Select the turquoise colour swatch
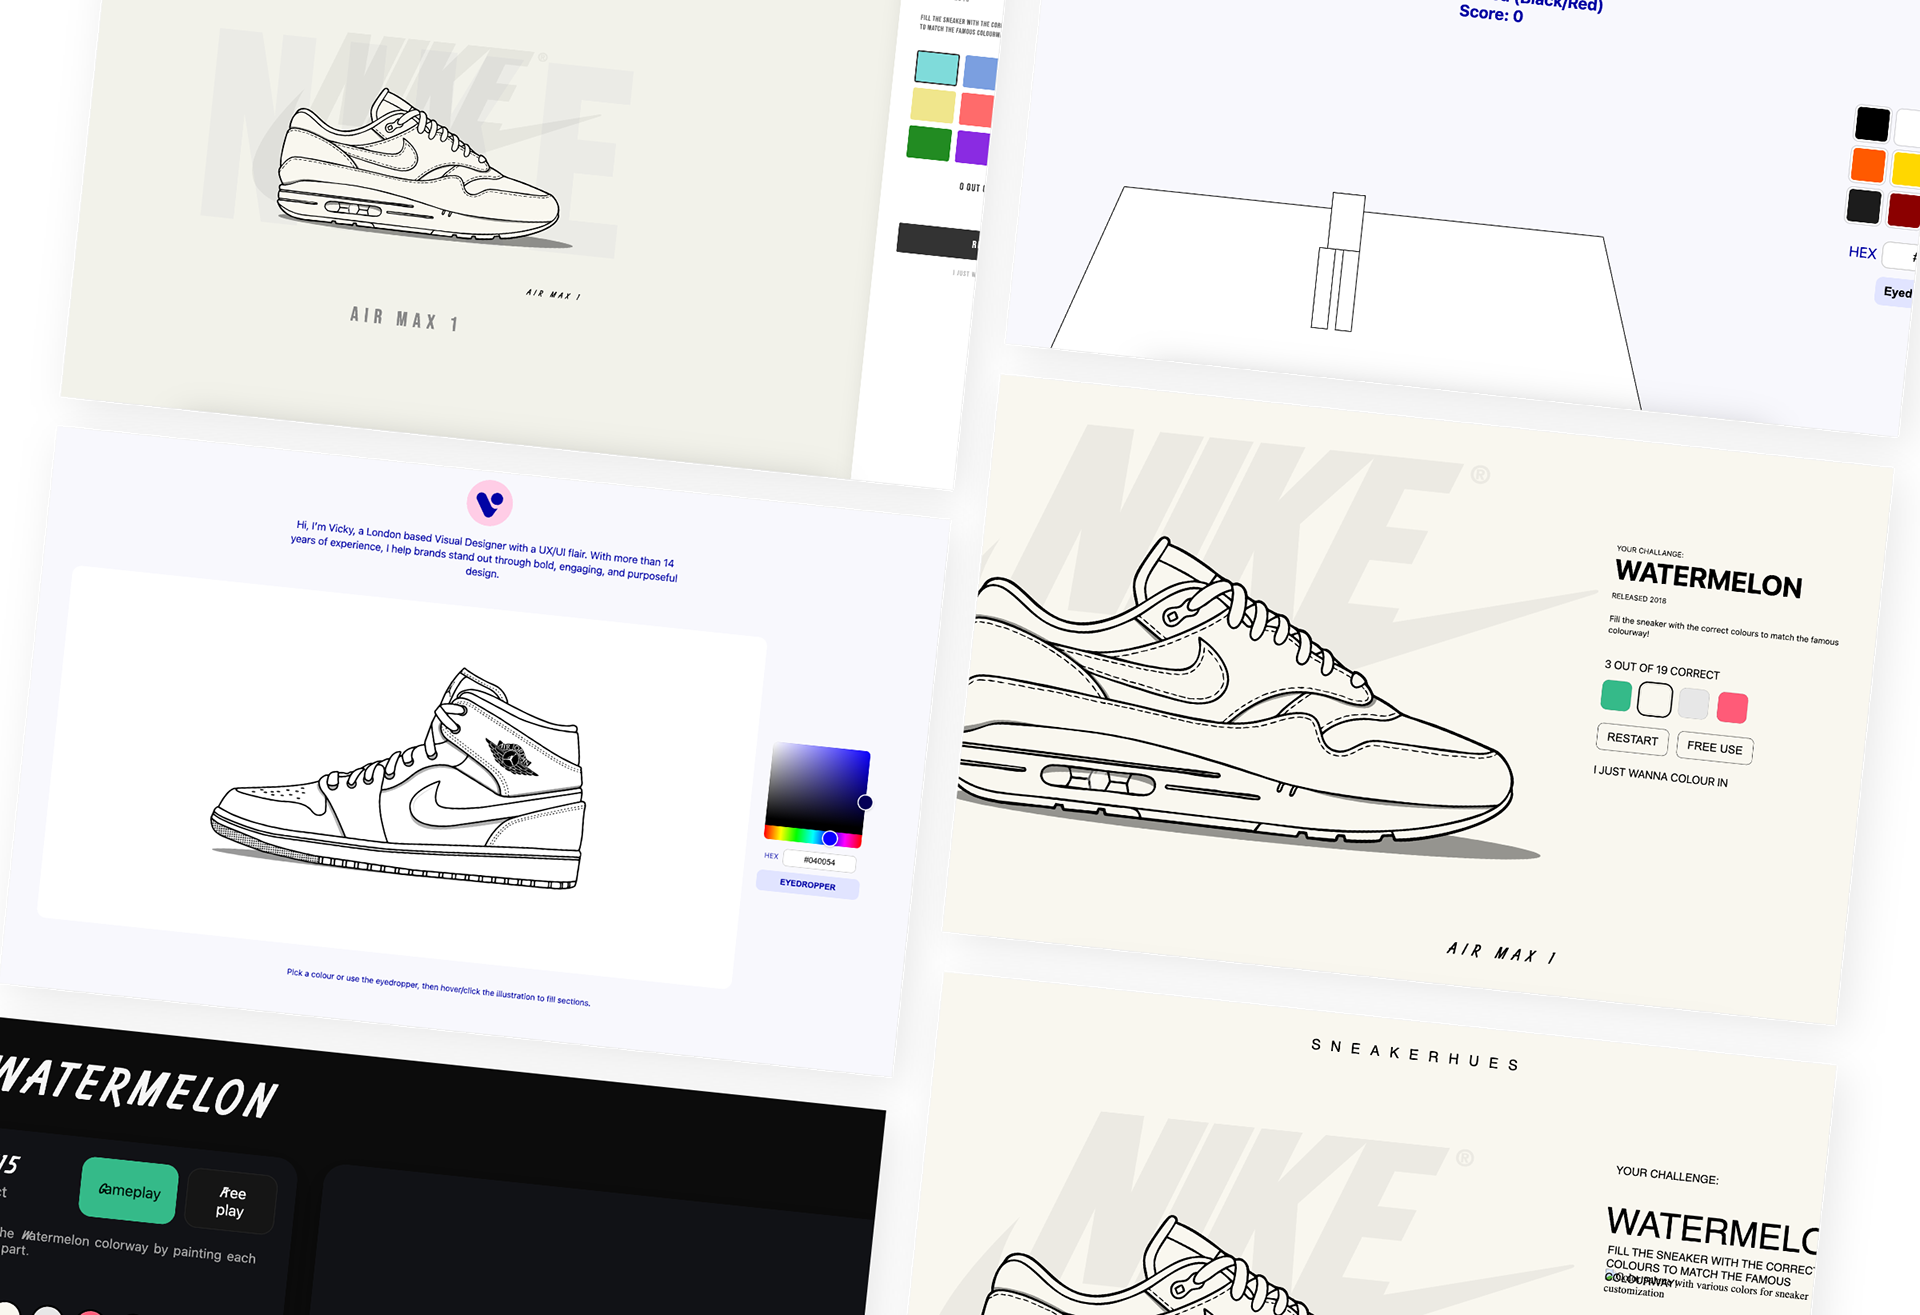Viewport: 1920px width, 1315px height. [937, 68]
